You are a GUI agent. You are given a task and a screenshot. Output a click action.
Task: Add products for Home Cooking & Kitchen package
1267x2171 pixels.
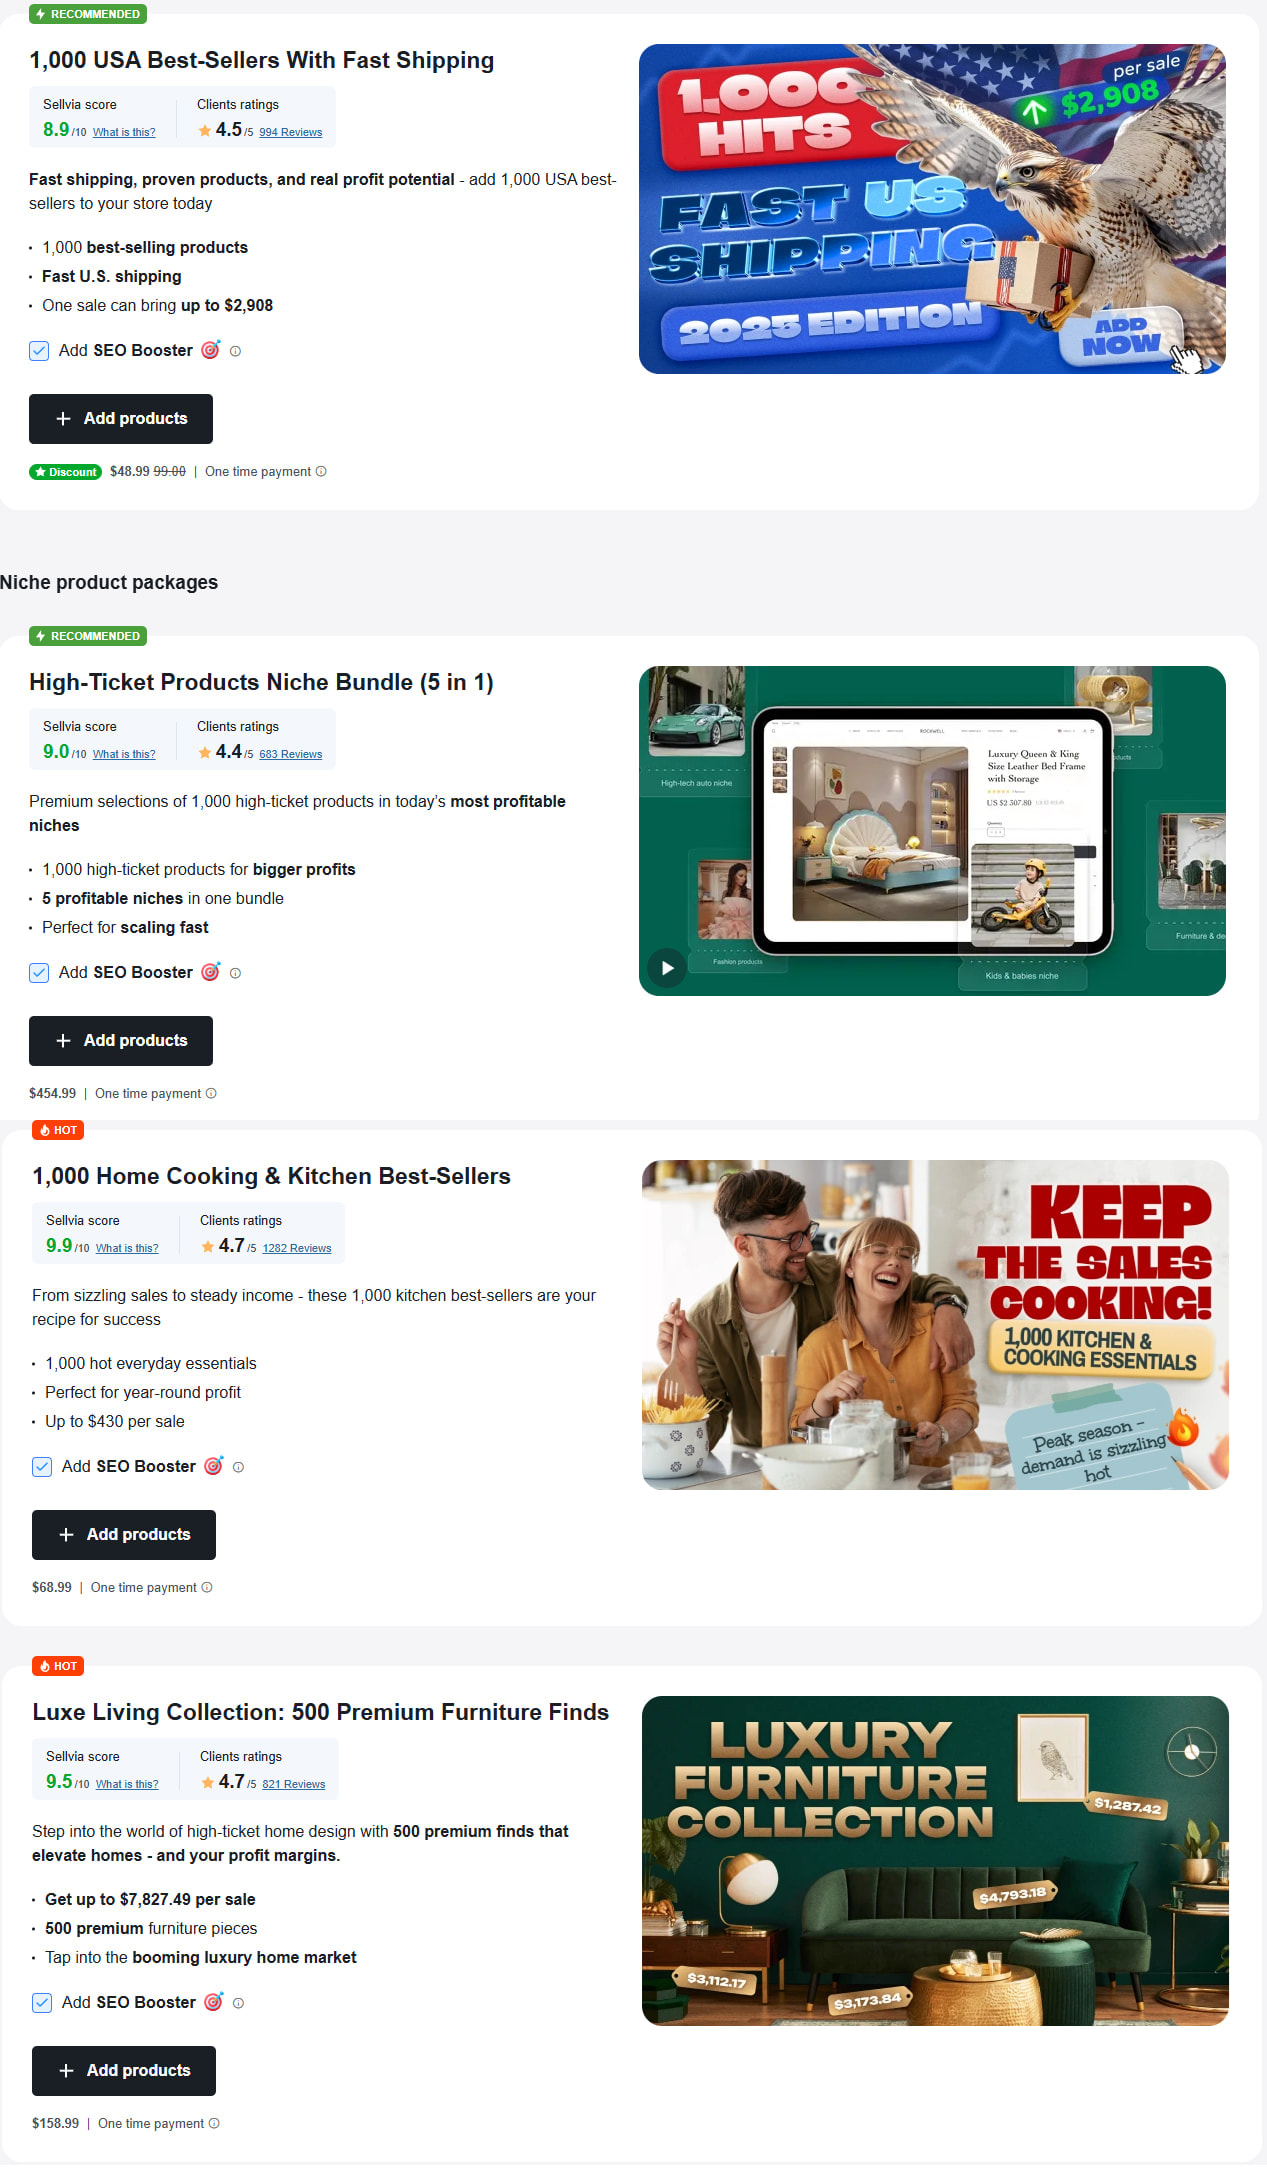click(124, 1535)
